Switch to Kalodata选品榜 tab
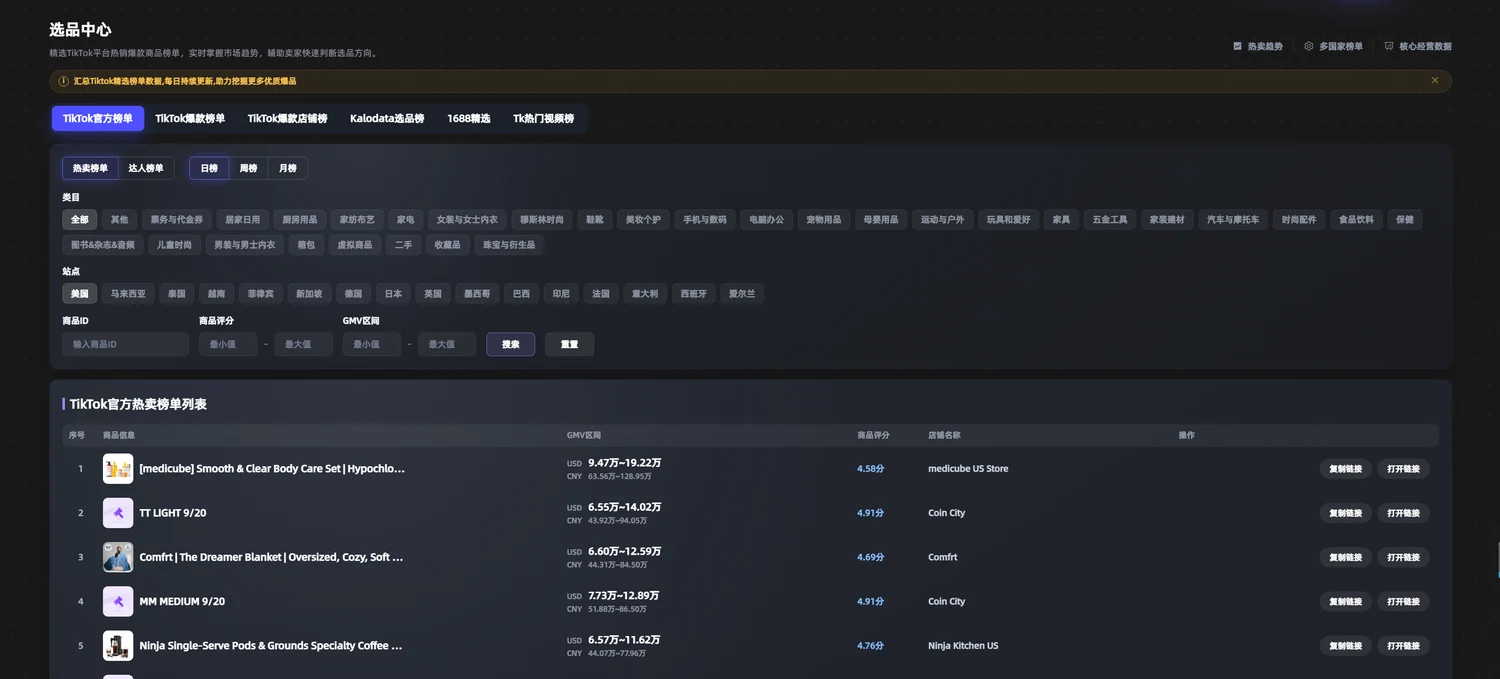Screen dimensions: 1500x679 387,119
